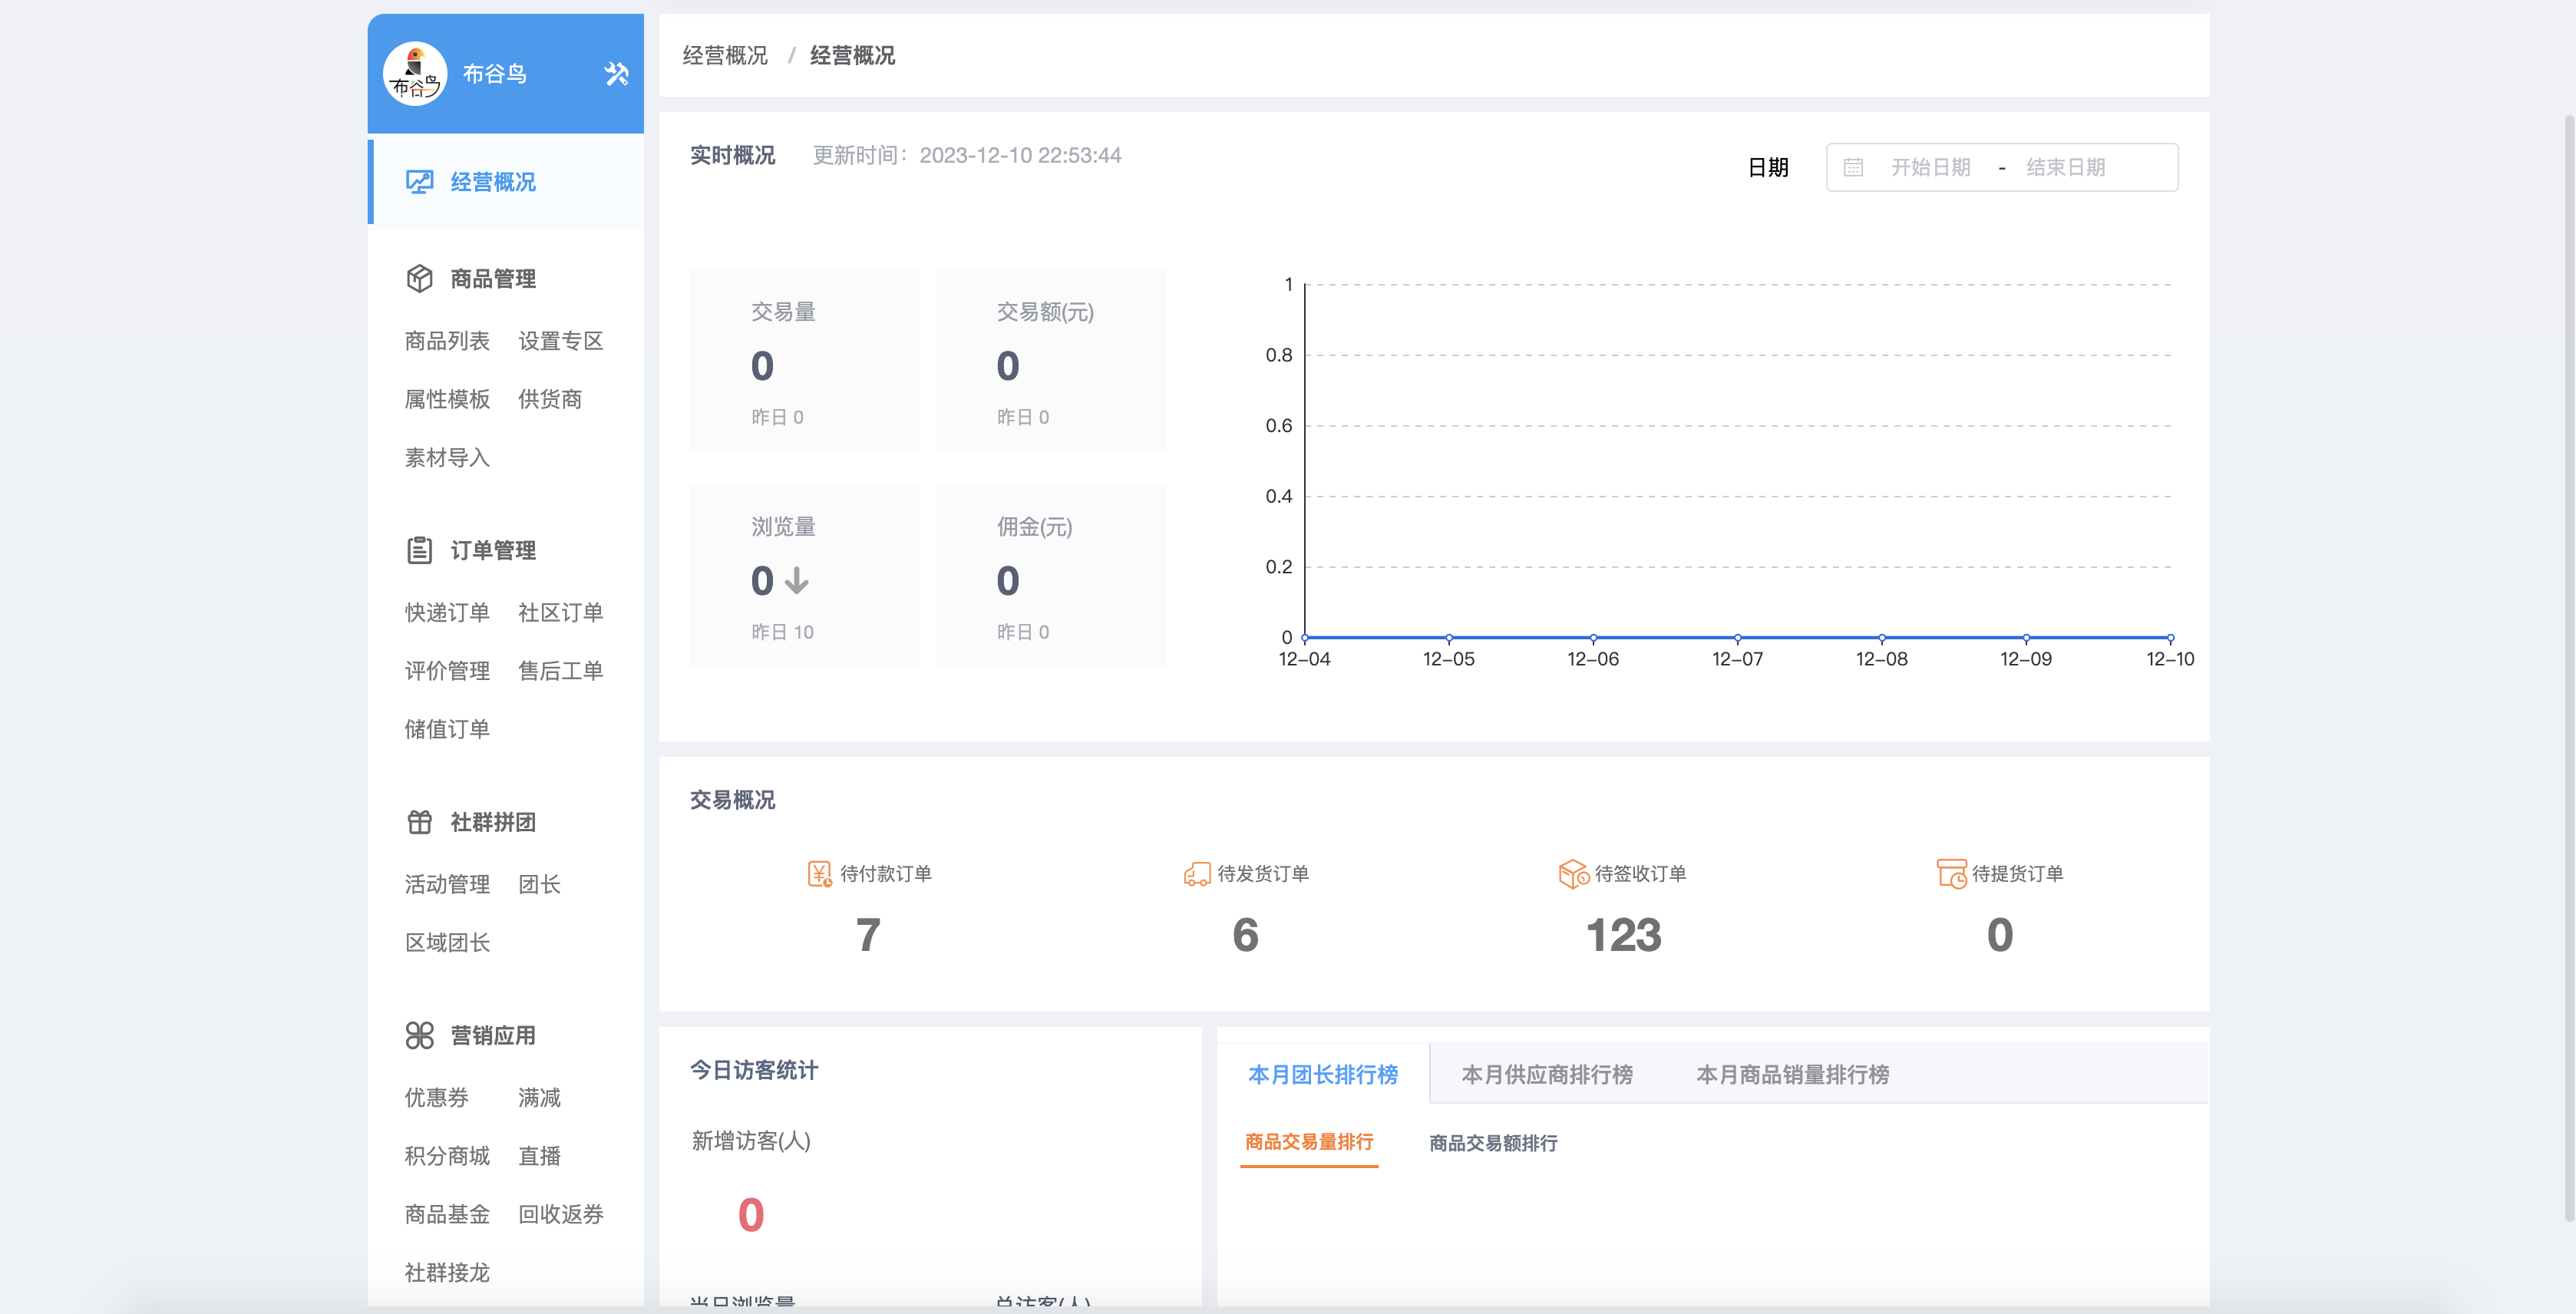The width and height of the screenshot is (2576, 1314).
Task: Switch to 本月供应商排行榜 tab
Action: (x=1547, y=1074)
